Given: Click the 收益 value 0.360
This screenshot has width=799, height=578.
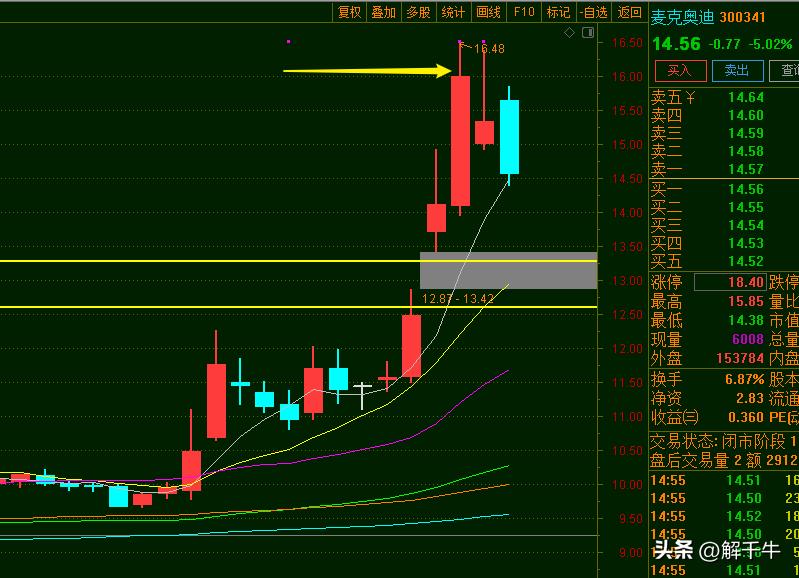Looking at the screenshot, I should pos(746,417).
